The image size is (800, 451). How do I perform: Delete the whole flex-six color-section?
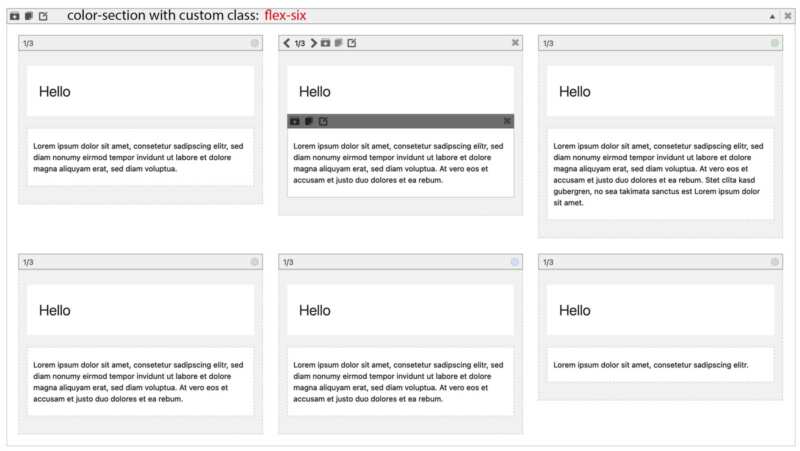[788, 16]
